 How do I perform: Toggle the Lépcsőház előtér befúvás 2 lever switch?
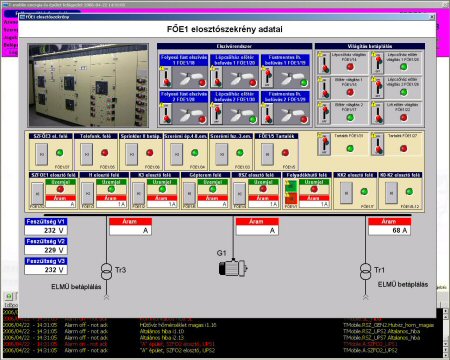216,114
